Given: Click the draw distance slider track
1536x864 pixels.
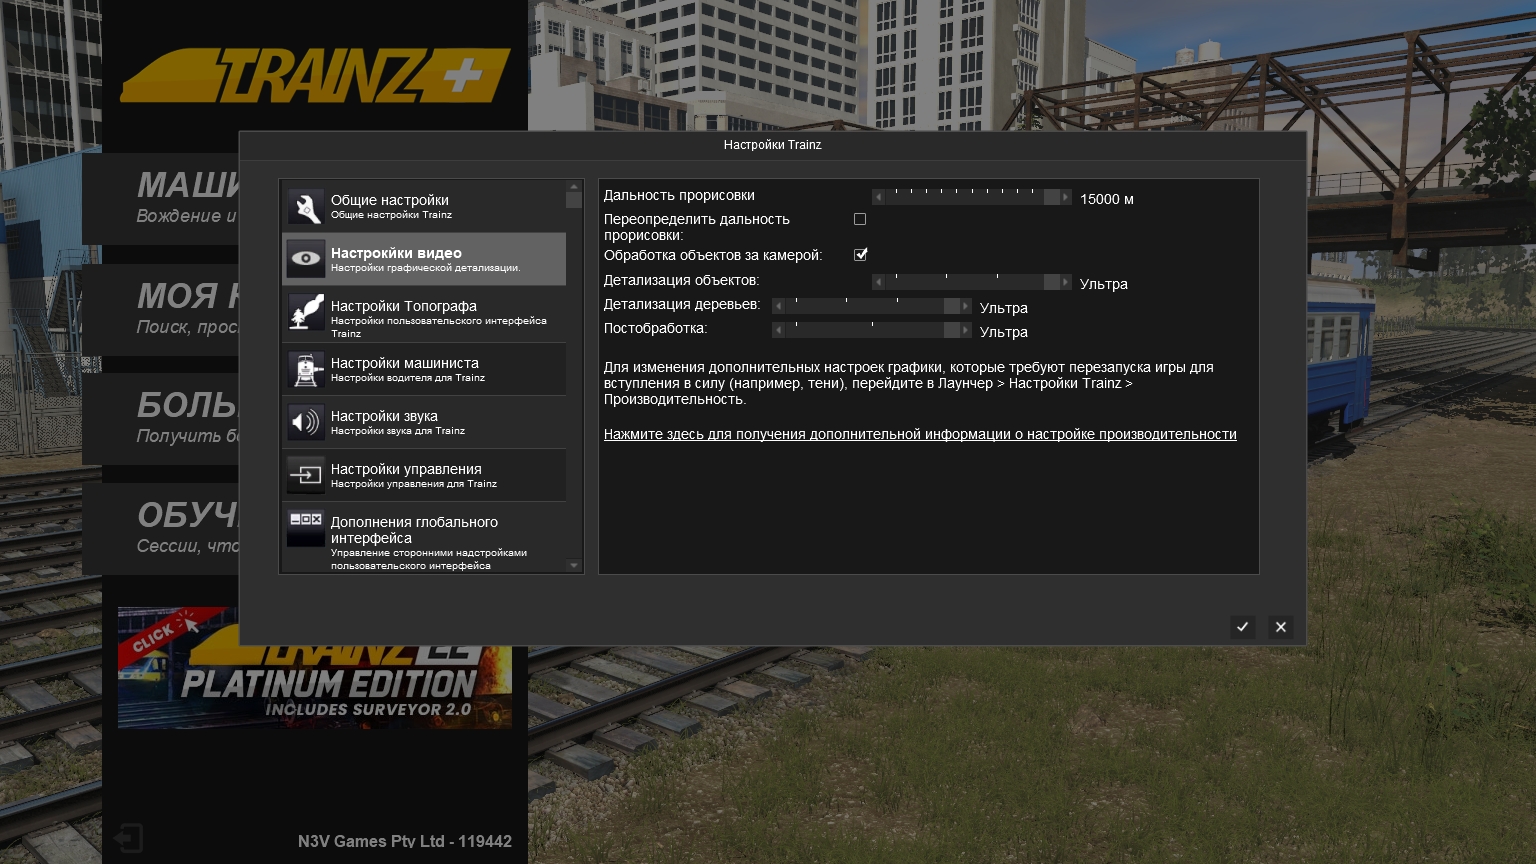Looking at the screenshot, I should coord(972,198).
